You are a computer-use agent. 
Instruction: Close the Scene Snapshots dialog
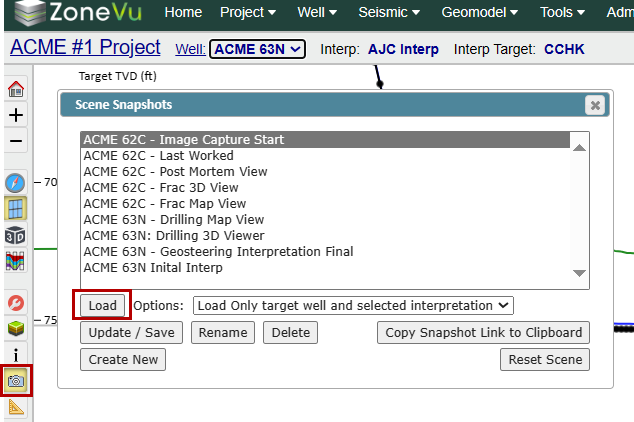pyautogui.click(x=595, y=105)
